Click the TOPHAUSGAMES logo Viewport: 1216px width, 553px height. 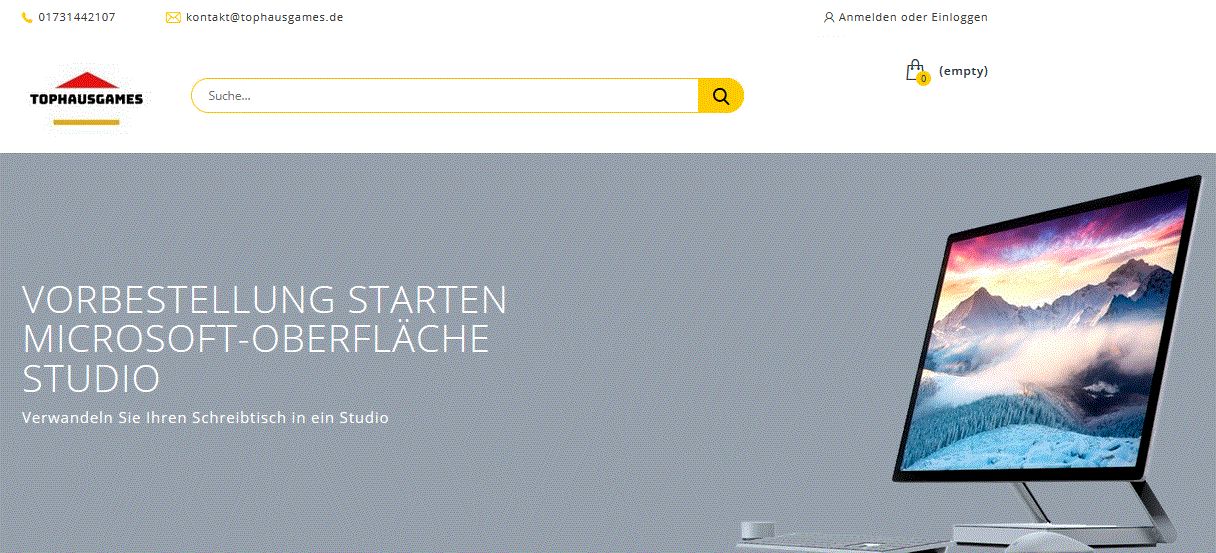(86, 99)
